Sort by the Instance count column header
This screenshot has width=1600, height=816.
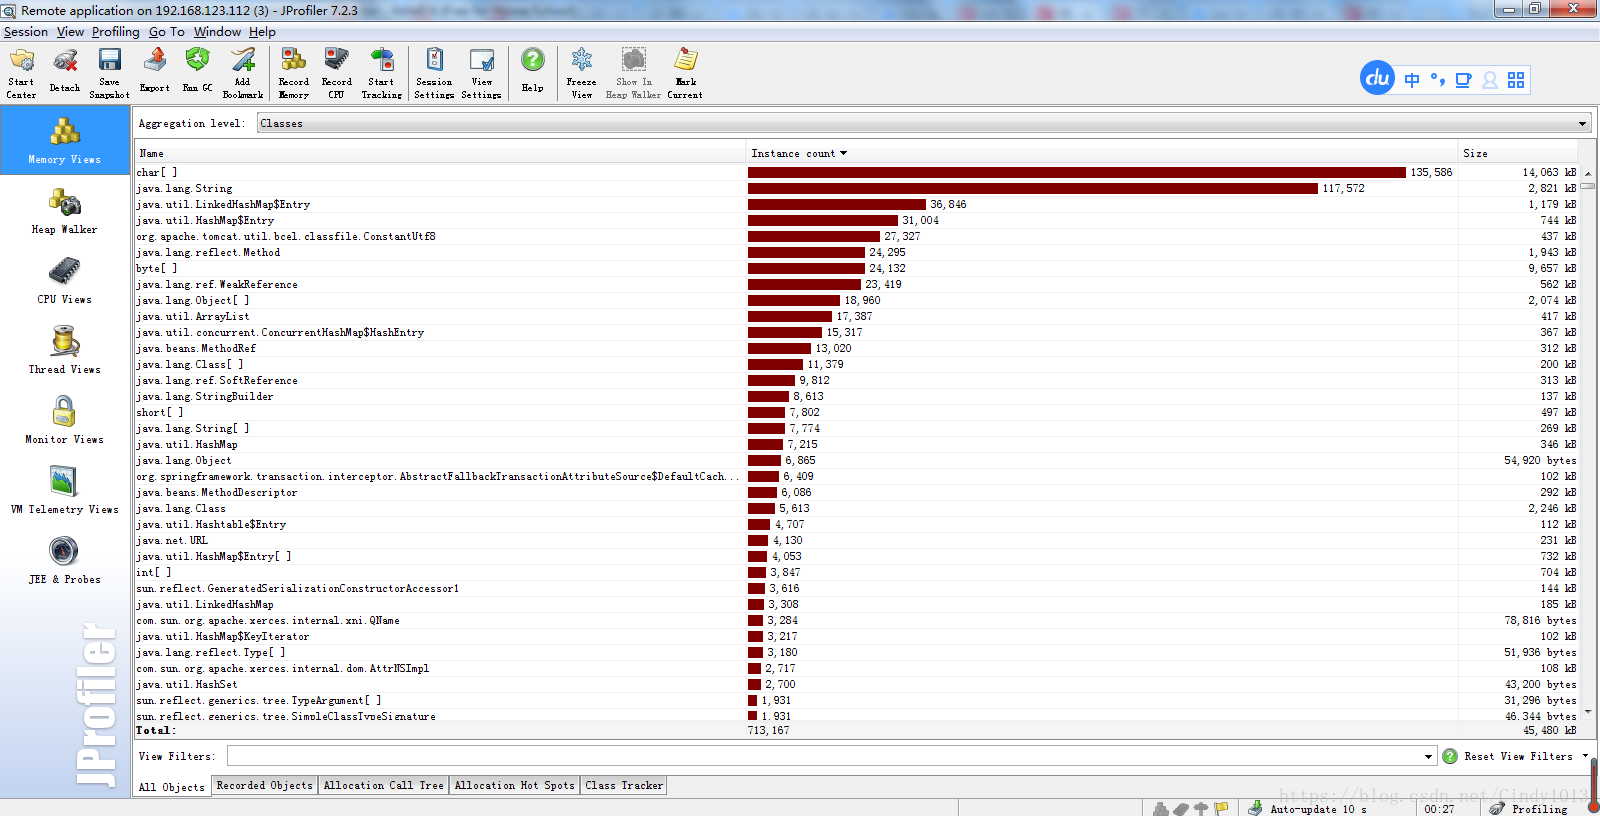pos(1102,153)
